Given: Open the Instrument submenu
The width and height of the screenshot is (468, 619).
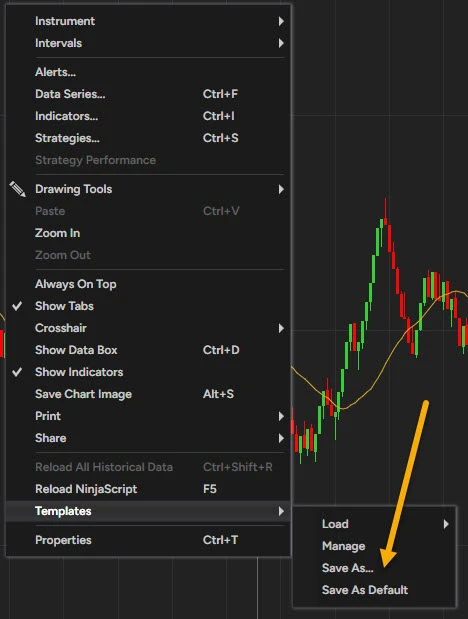Looking at the screenshot, I should tap(149, 21).
